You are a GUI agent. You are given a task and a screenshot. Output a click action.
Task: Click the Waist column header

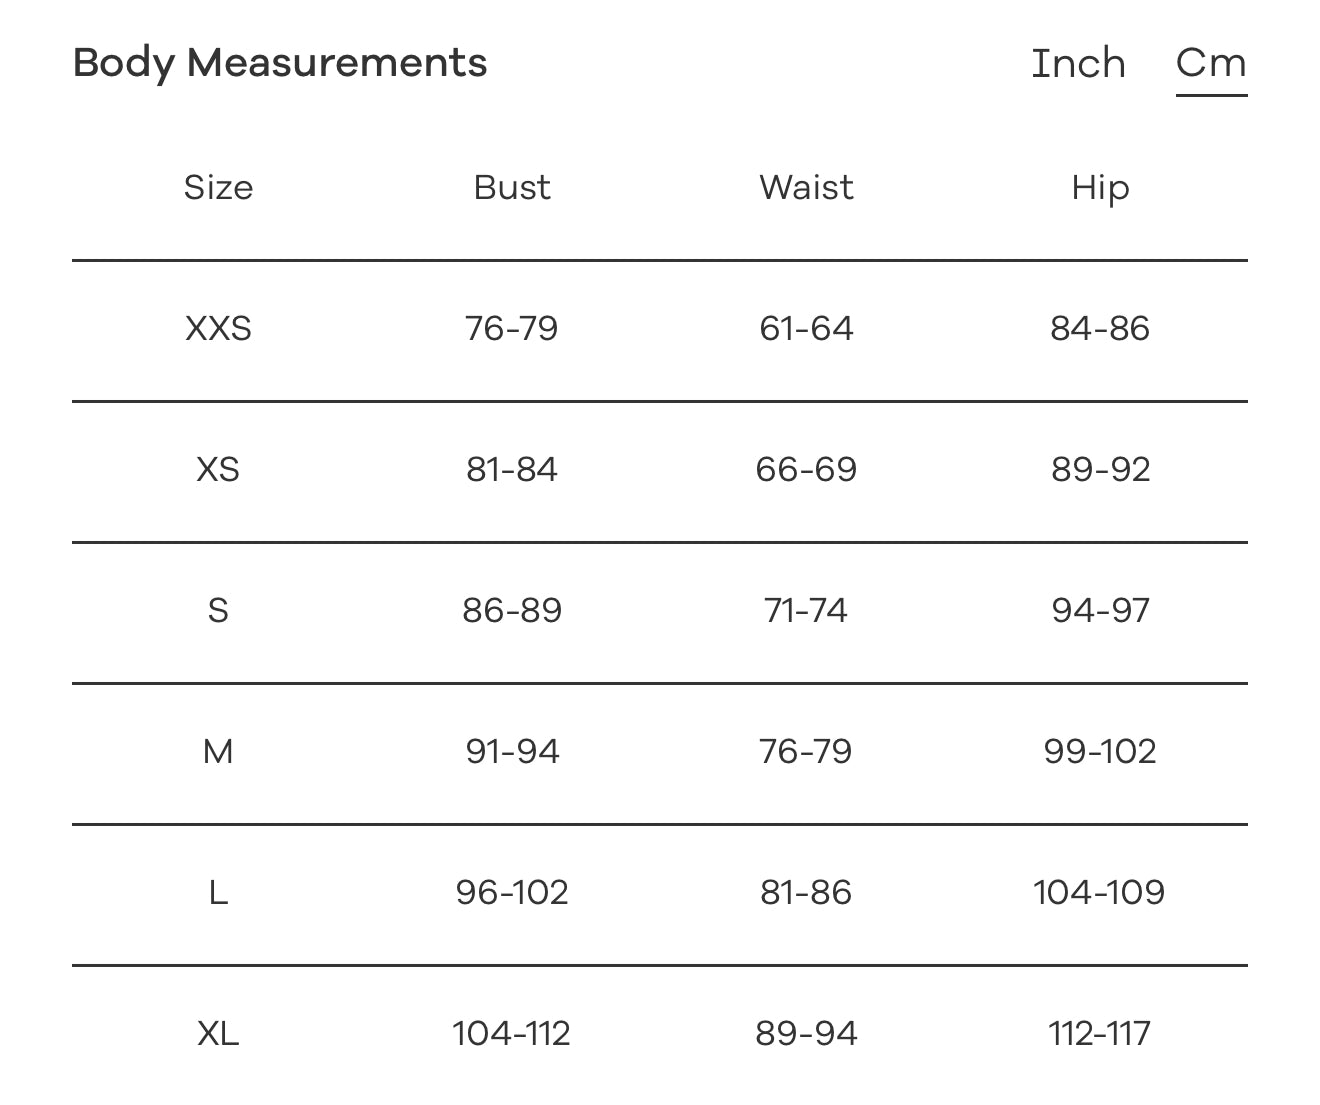806,187
